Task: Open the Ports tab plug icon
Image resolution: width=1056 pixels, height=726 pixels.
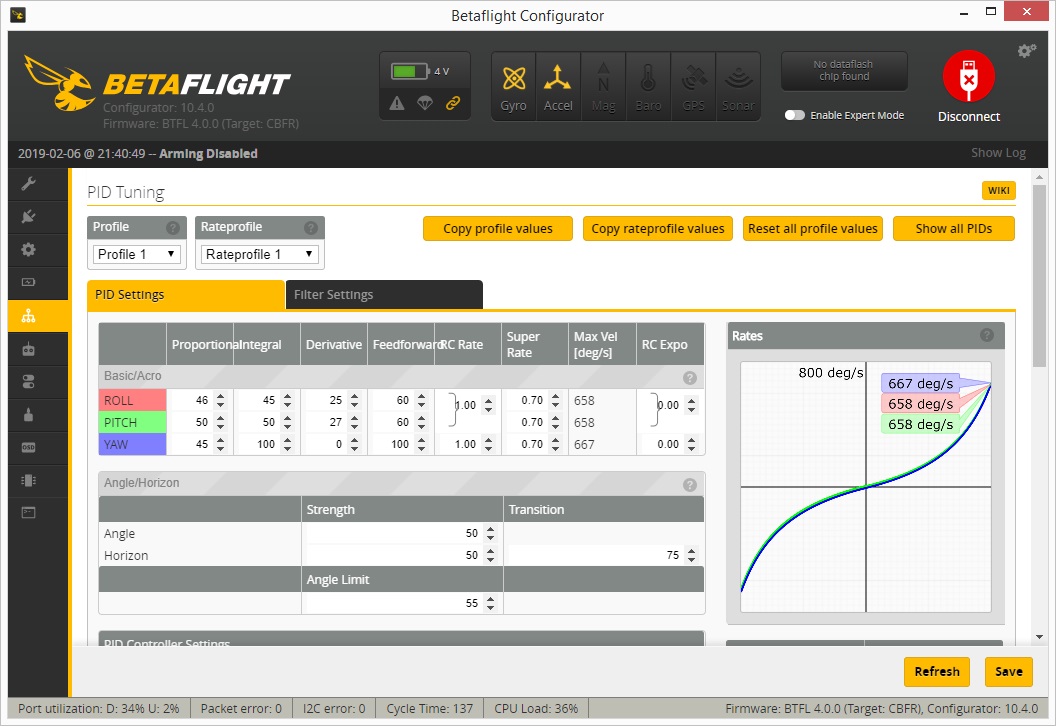Action: (x=28, y=217)
